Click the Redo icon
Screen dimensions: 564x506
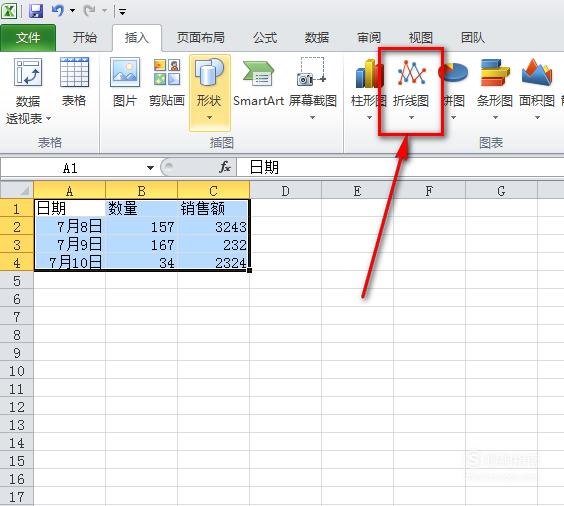(89, 10)
